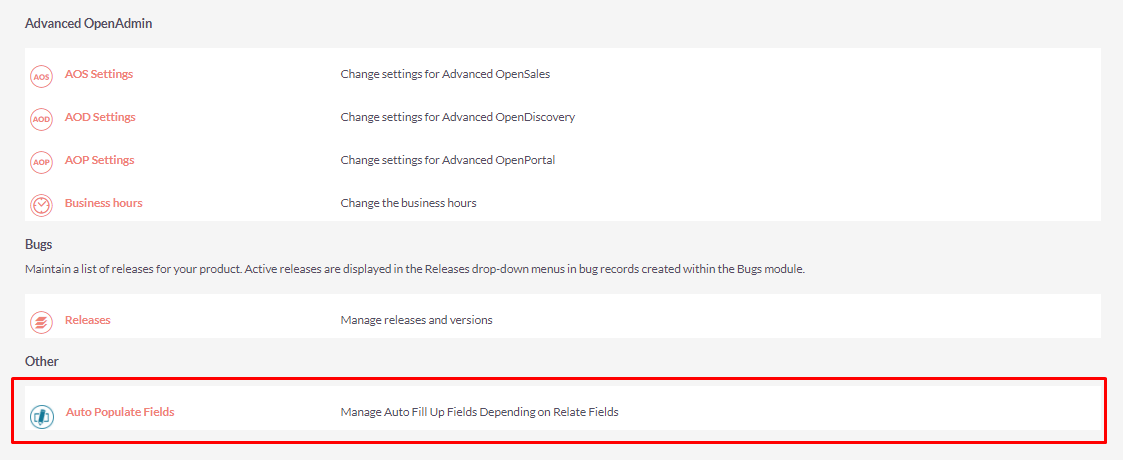Go to AOP Settings link
This screenshot has height=460, width=1123.
click(100, 160)
